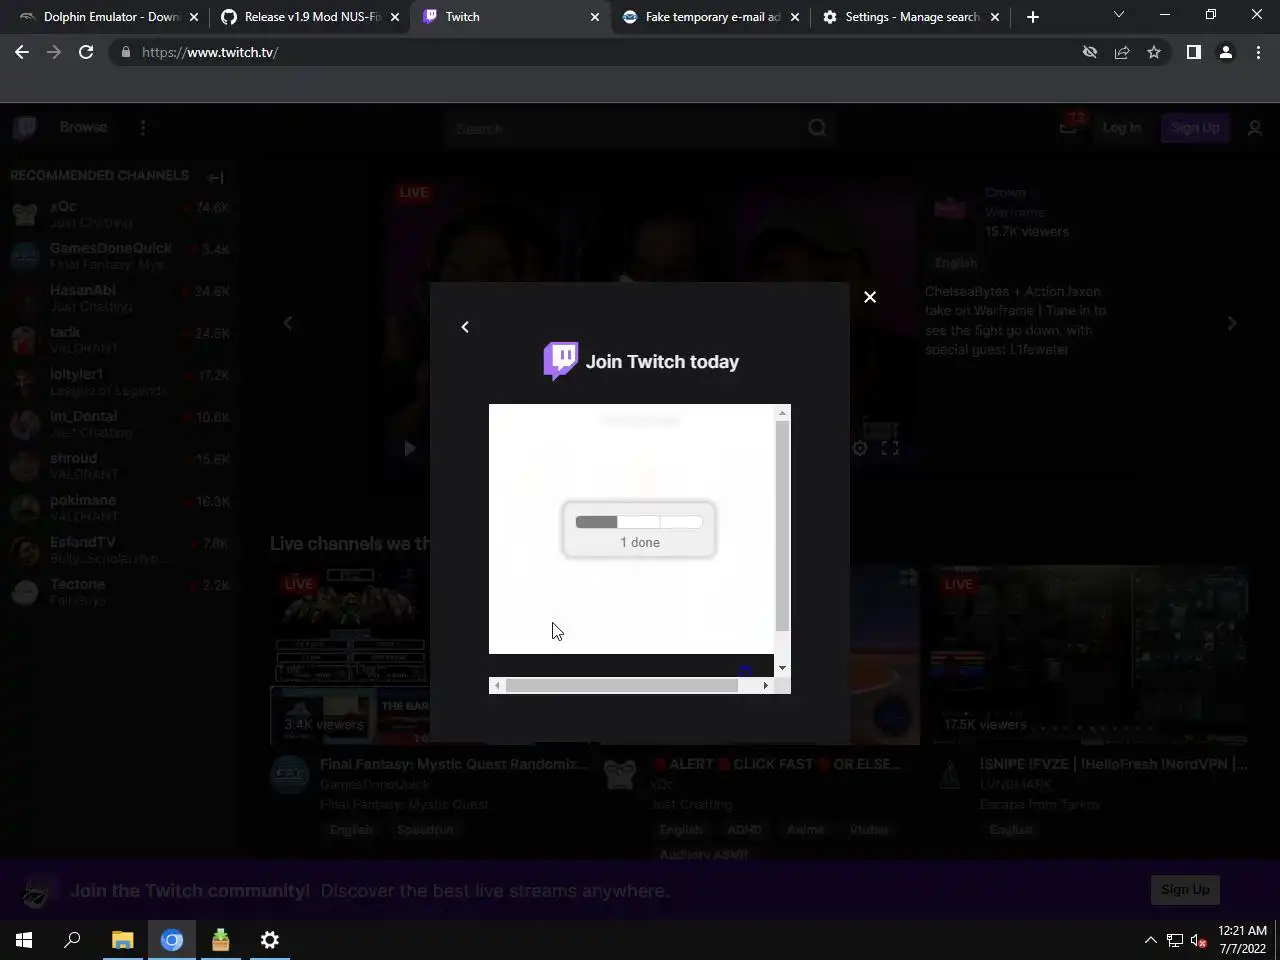The image size is (1280, 960).
Task: View site information via the lock icon
Action: coord(125,52)
